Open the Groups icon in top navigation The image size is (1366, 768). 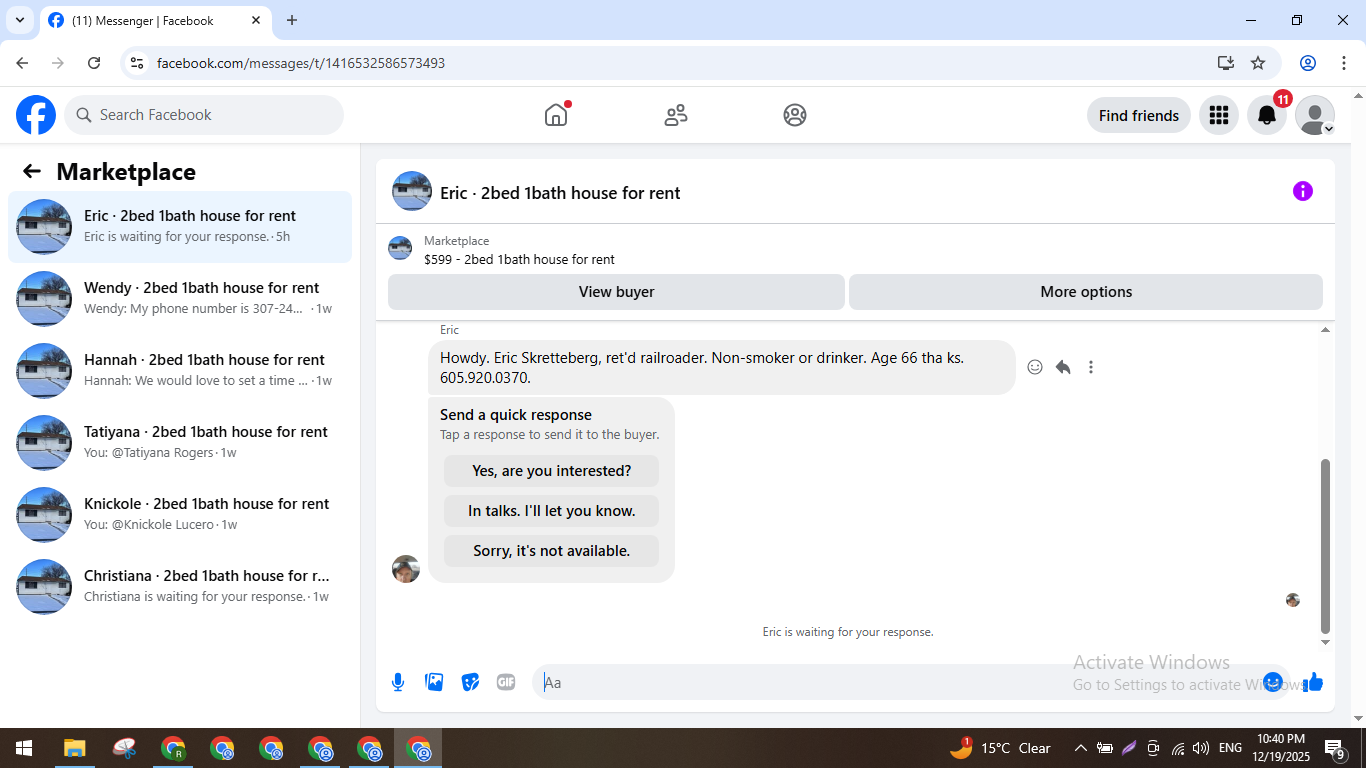click(x=795, y=115)
